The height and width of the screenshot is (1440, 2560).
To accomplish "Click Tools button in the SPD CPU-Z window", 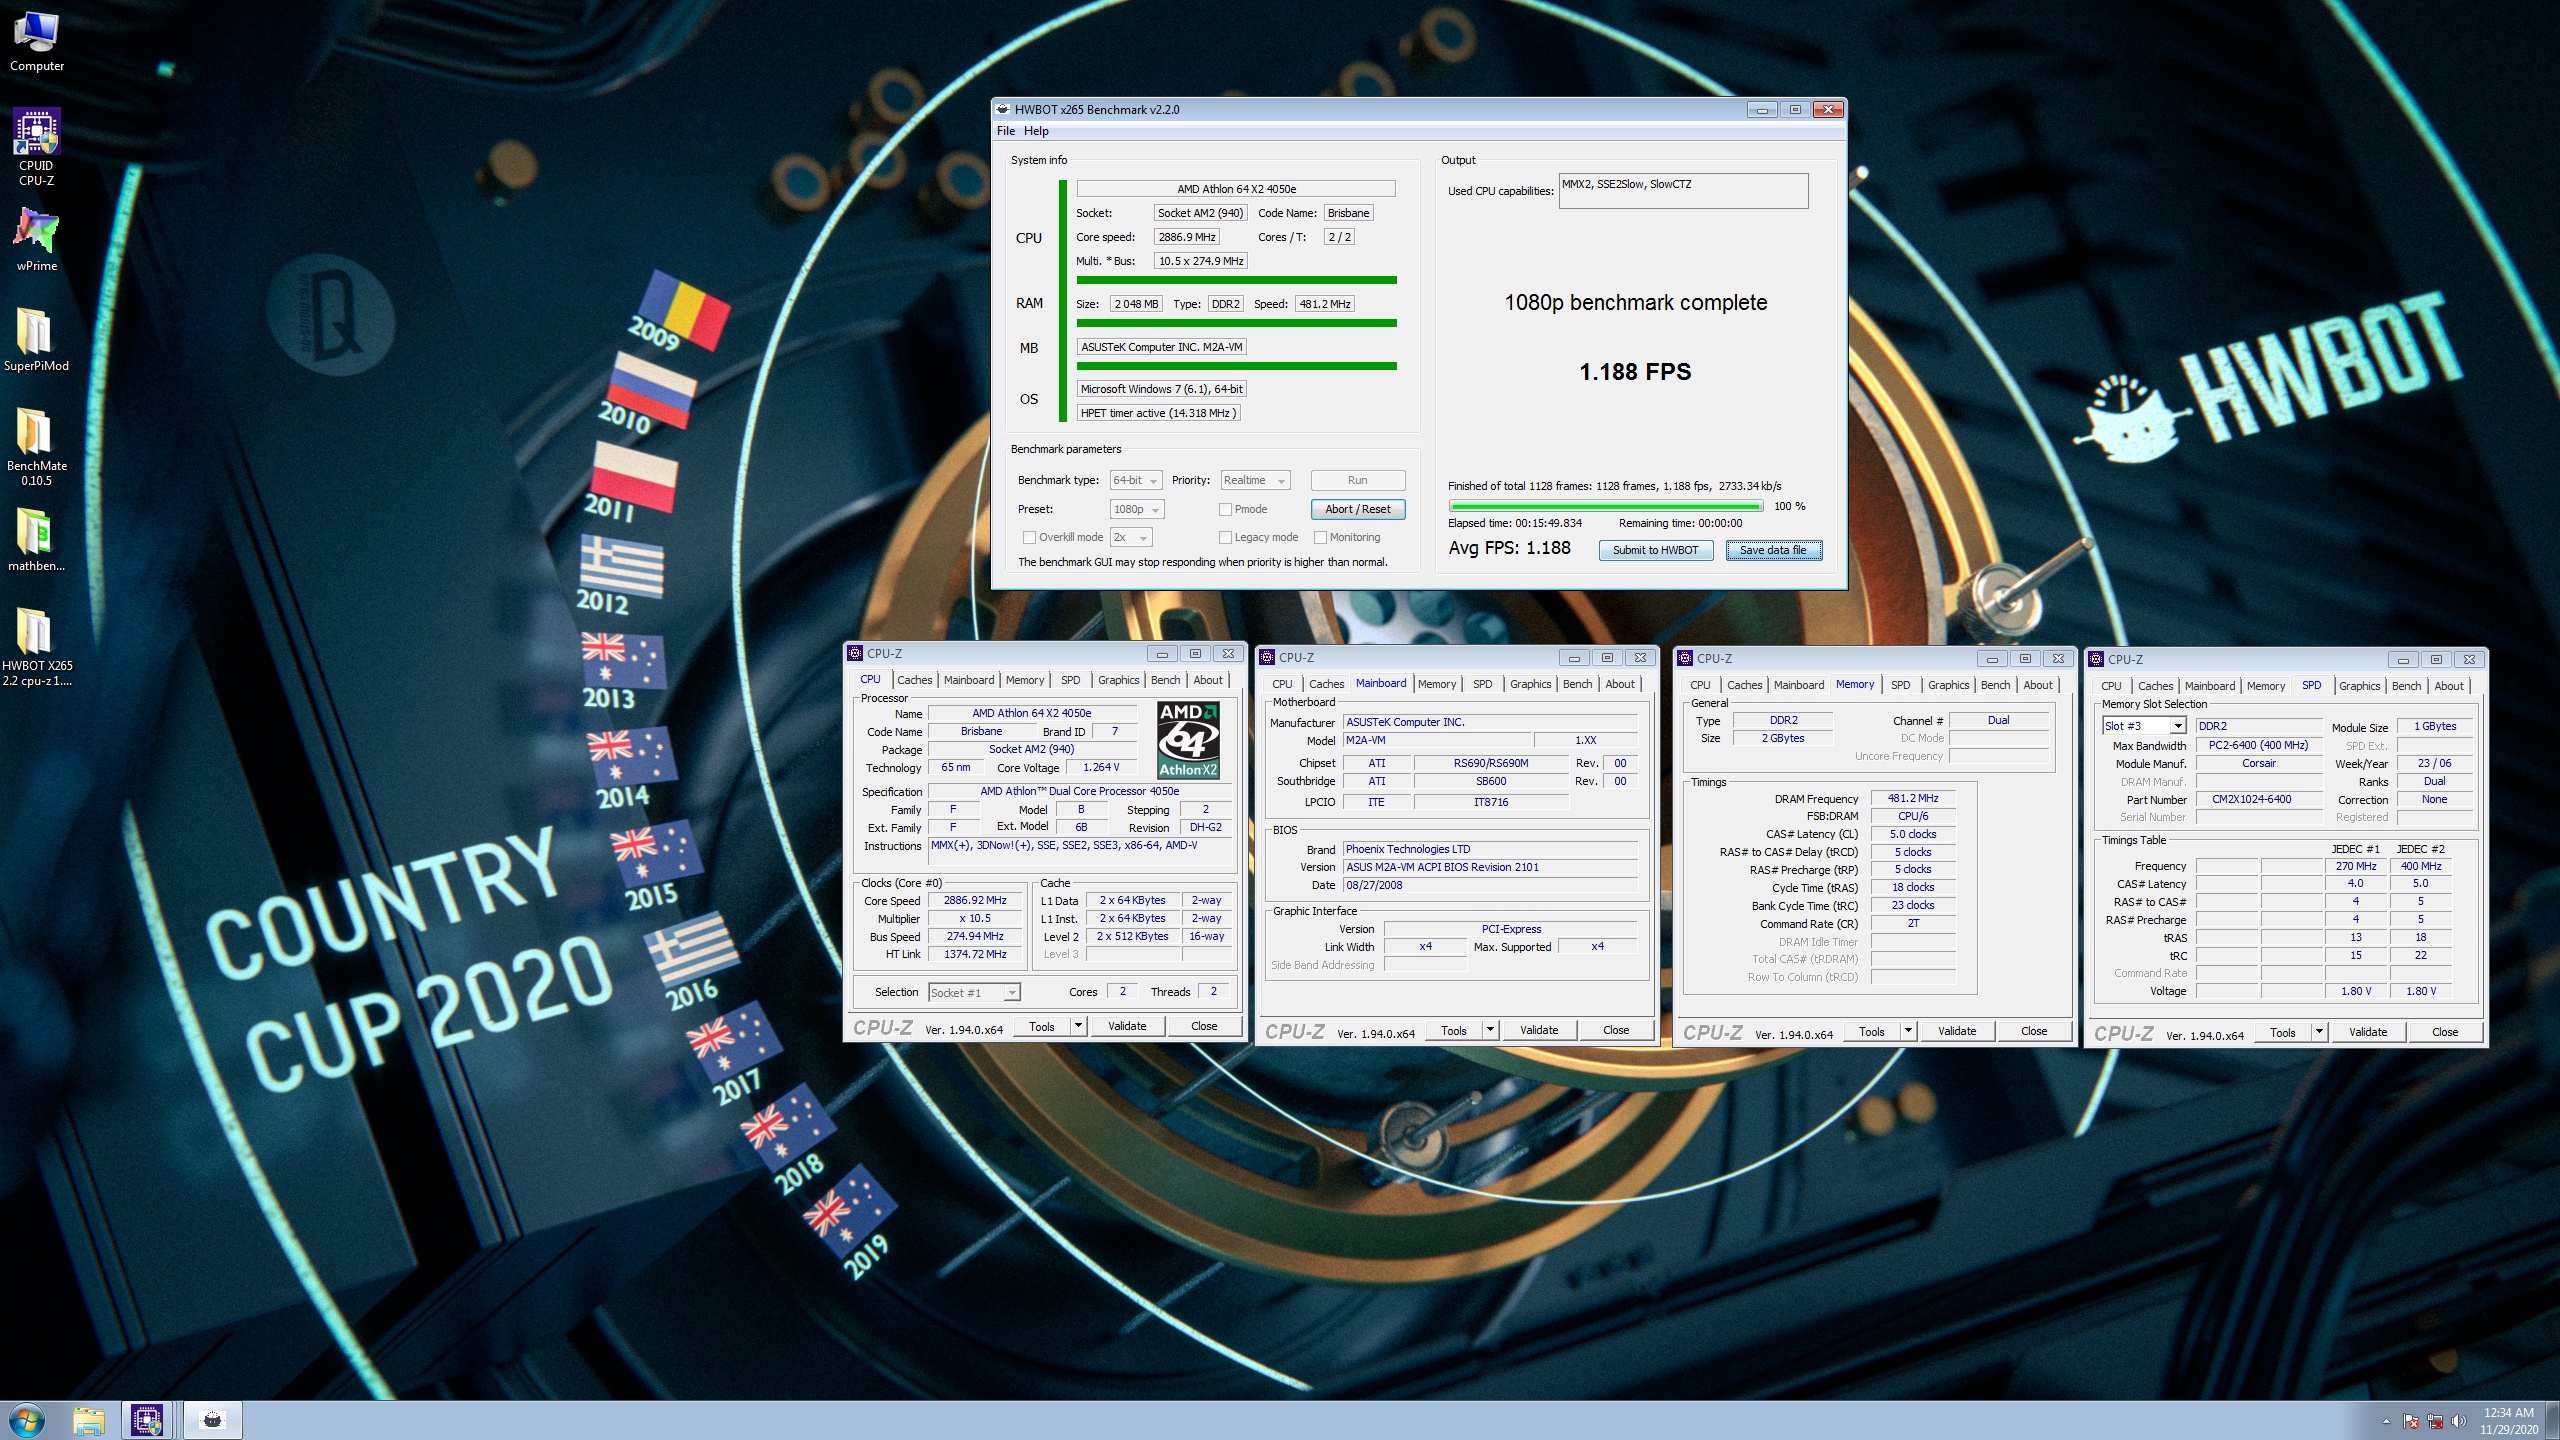I will click(2283, 1032).
